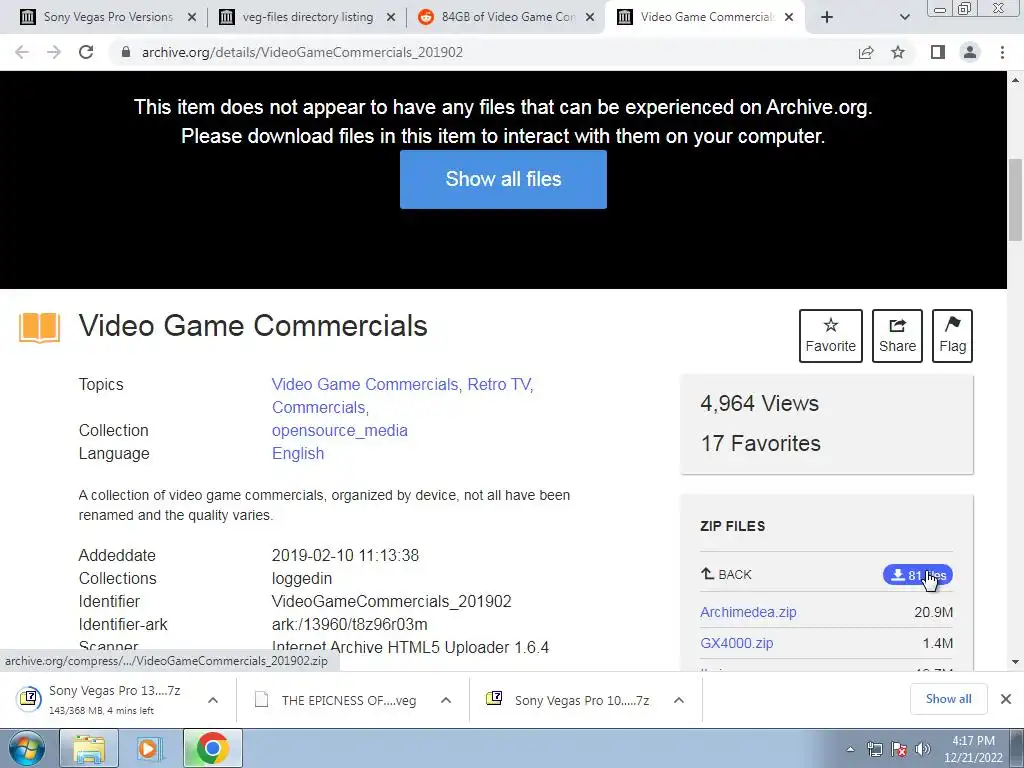Open the opensource_media collection link

tap(340, 430)
